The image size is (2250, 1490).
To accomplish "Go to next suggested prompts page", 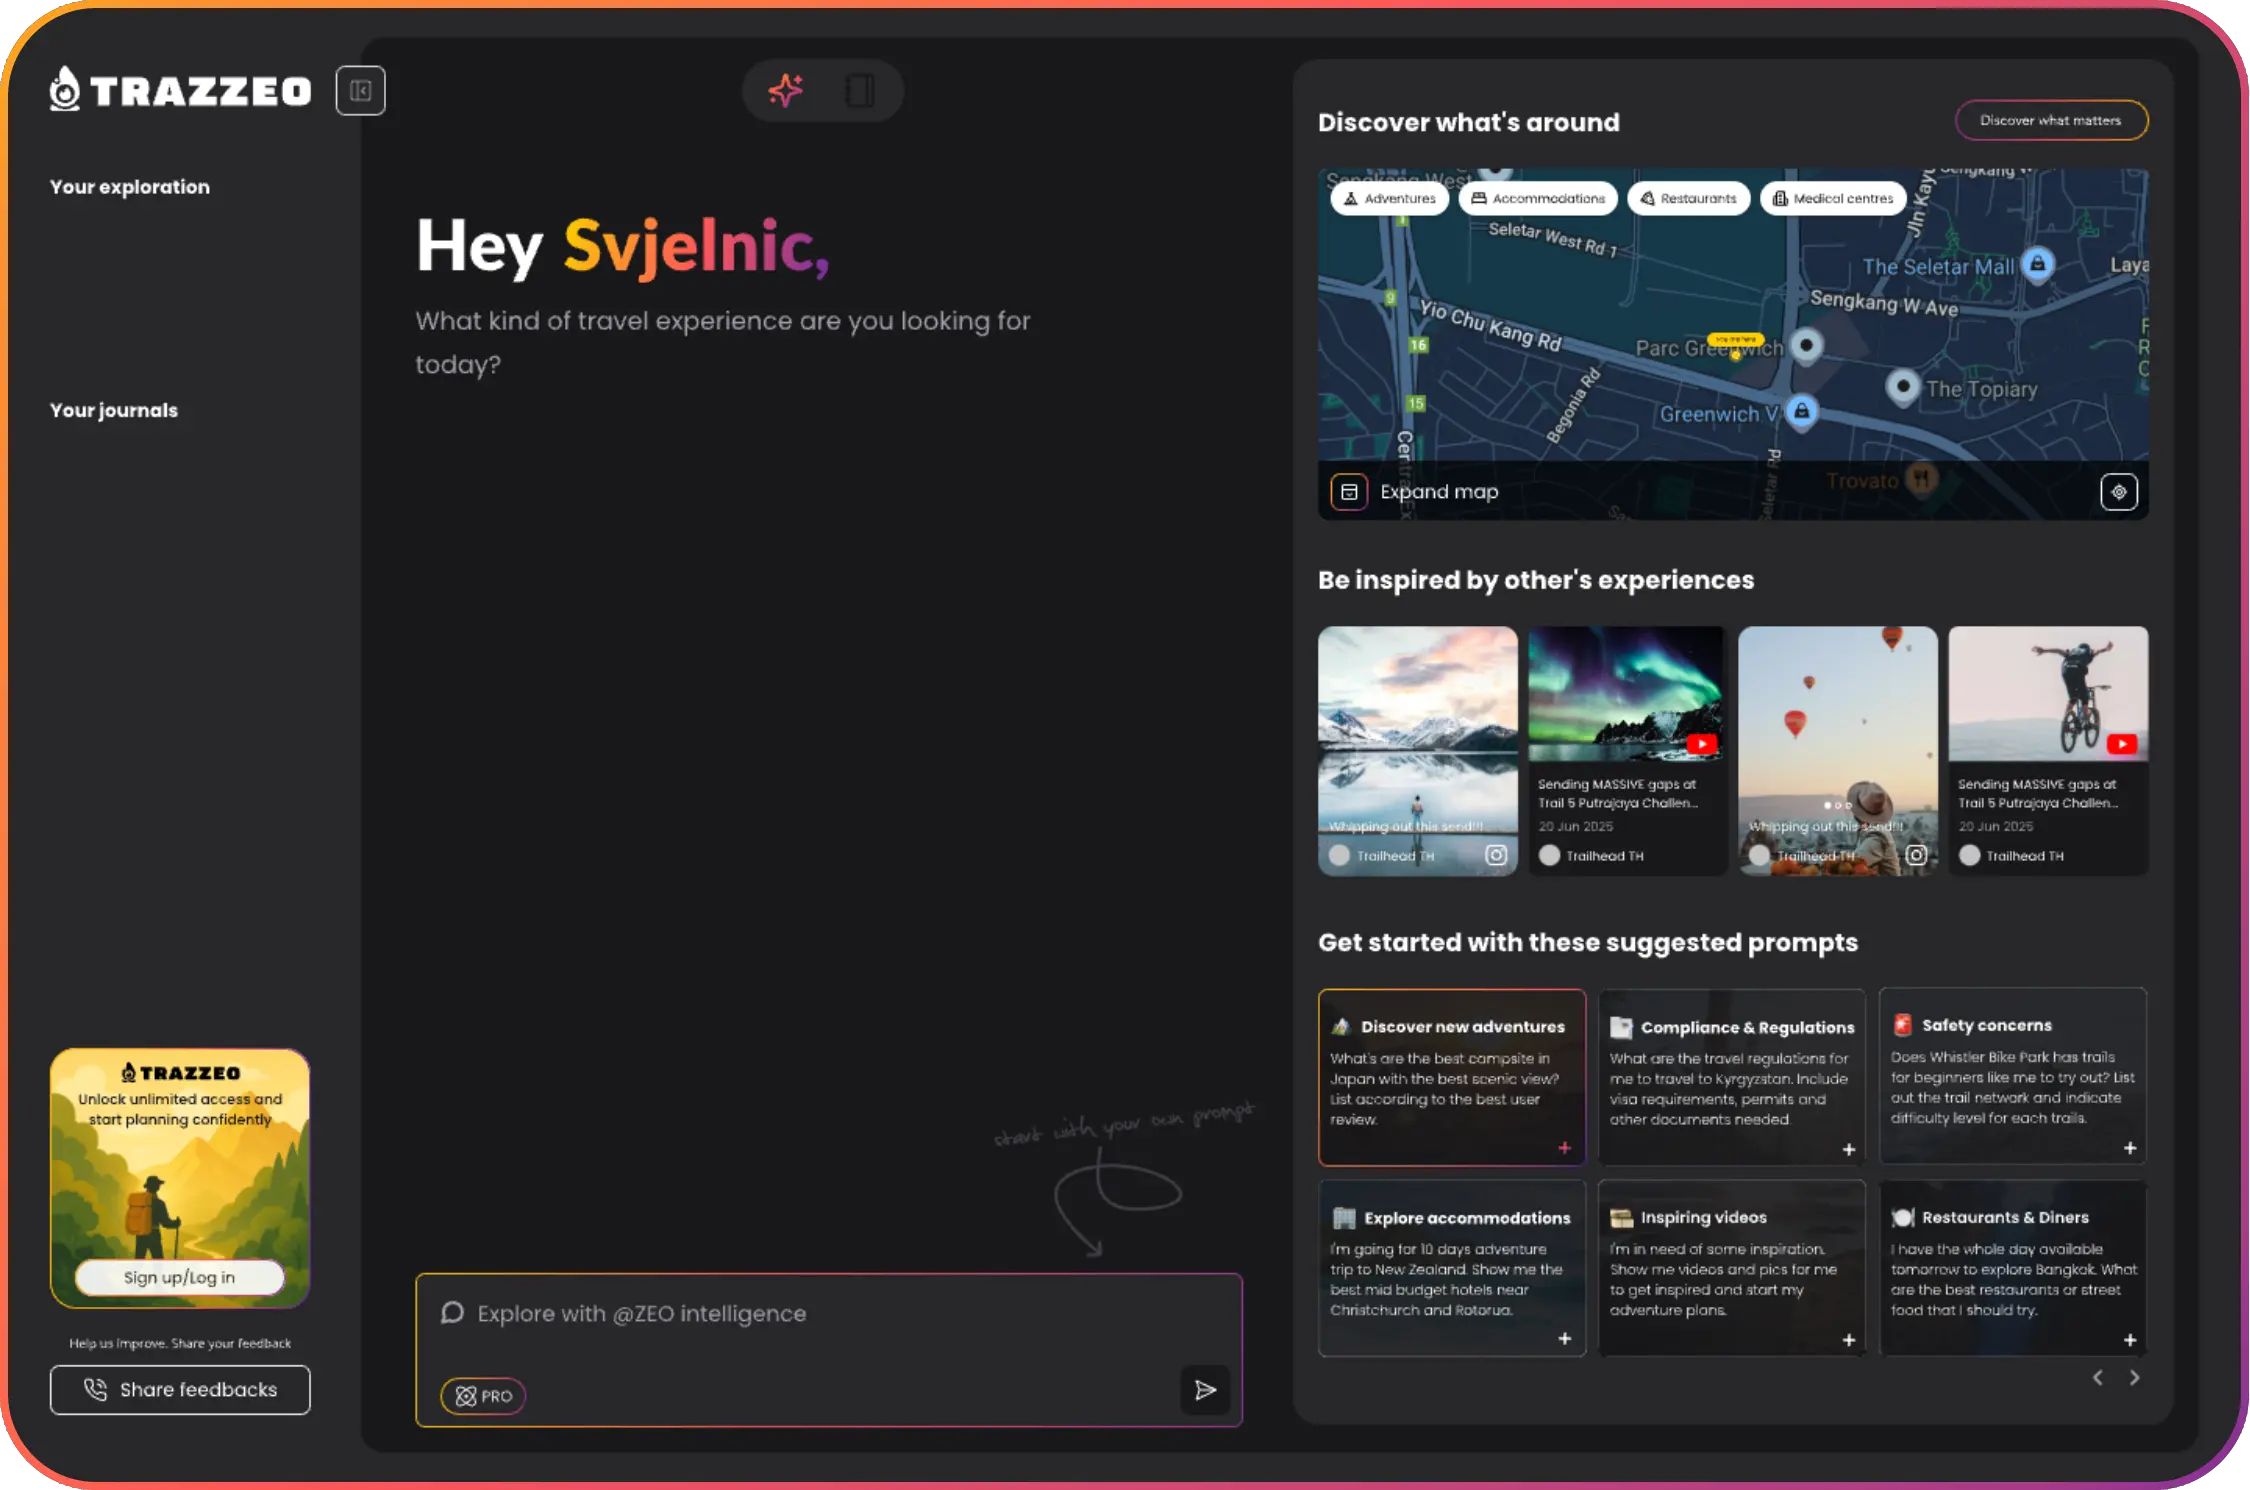I will (x=2135, y=1378).
